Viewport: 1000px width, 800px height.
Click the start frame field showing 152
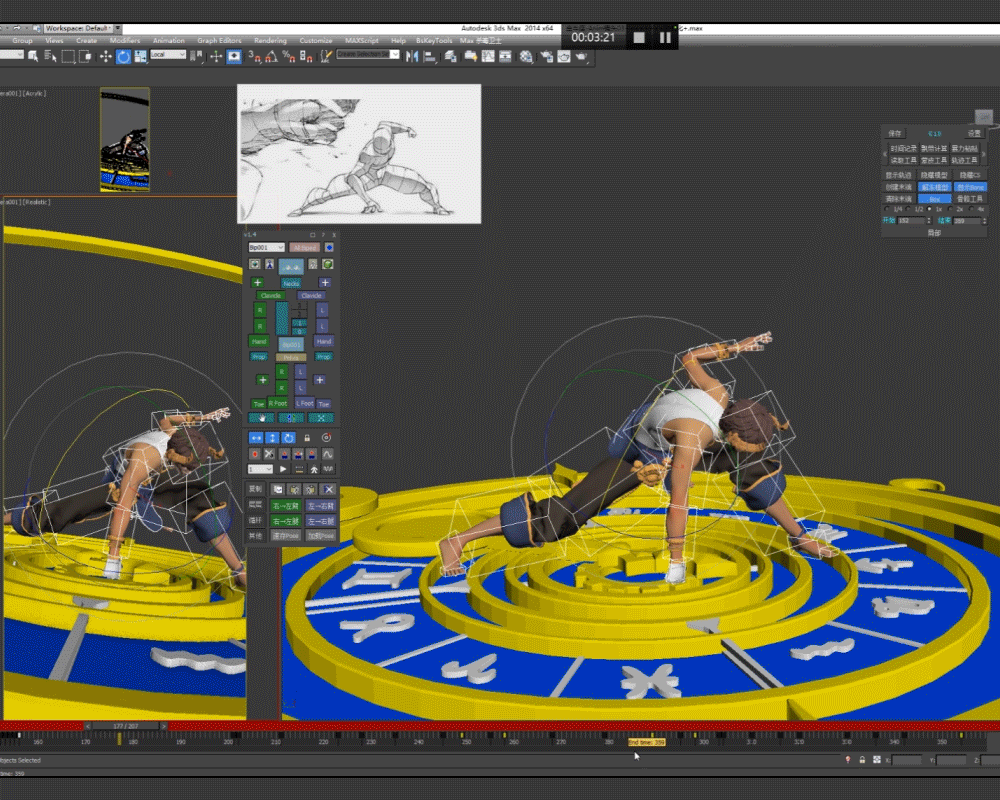click(911, 221)
